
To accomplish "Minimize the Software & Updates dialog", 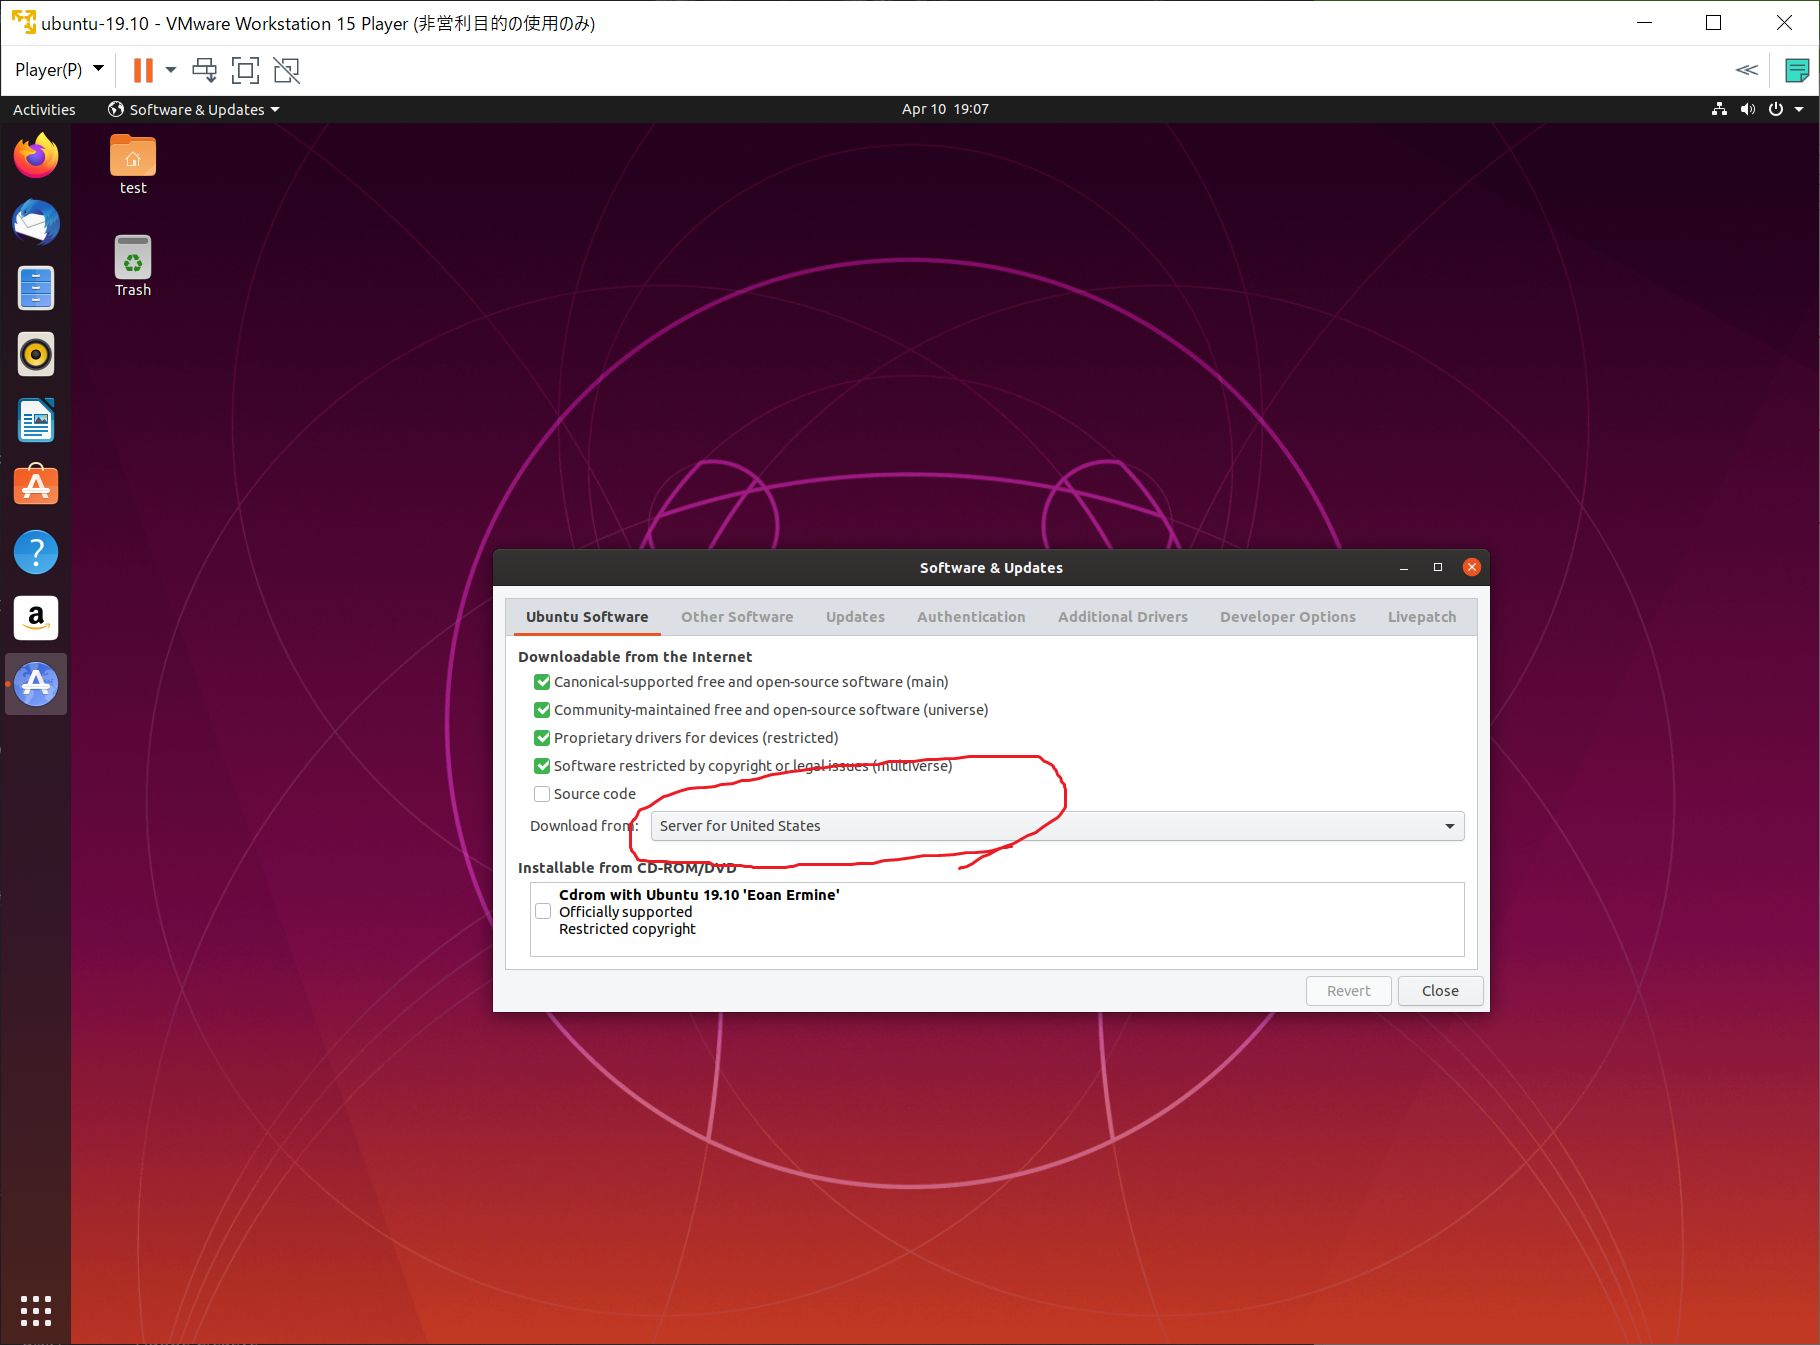I will [1404, 567].
